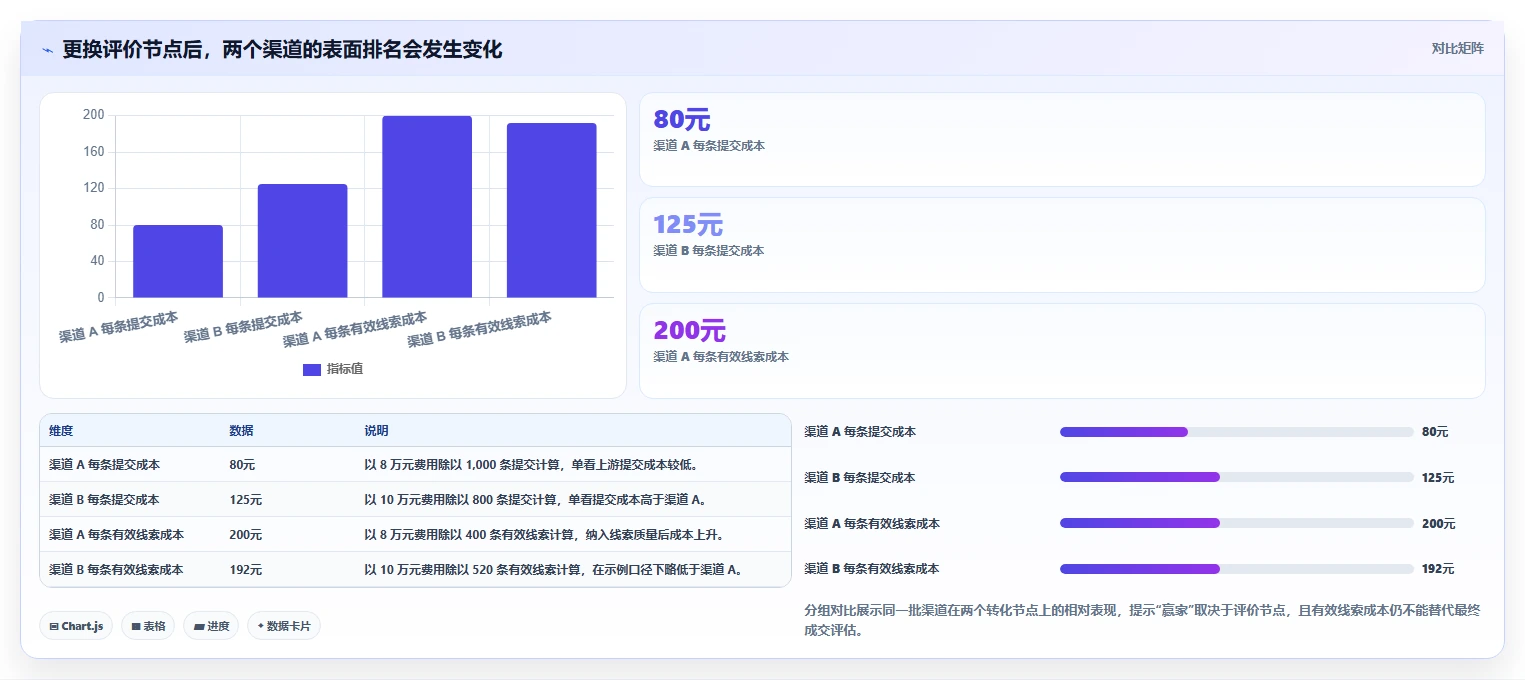Viewport: 1525px width, 680px height.
Task: Click the 125元 value in table
Action: tap(245, 500)
